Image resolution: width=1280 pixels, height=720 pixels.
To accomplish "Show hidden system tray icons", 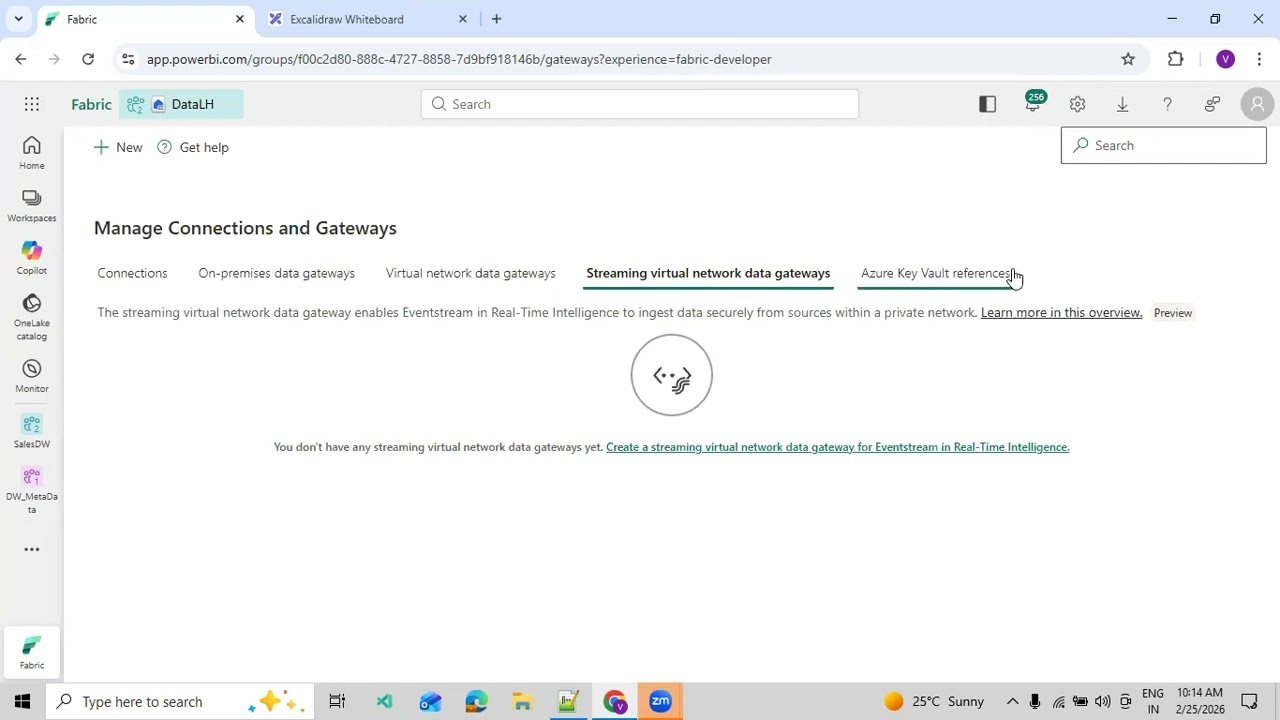I will pos(1012,701).
